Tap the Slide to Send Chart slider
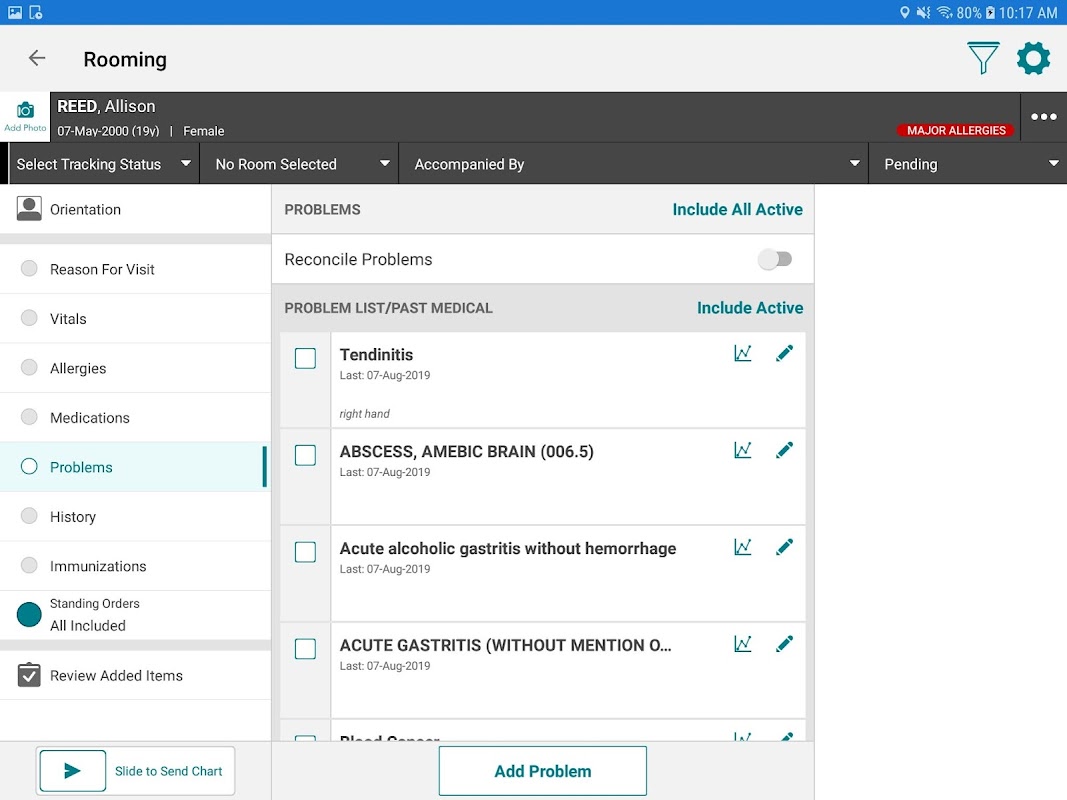Viewport: 1067px width, 800px height. [73, 771]
